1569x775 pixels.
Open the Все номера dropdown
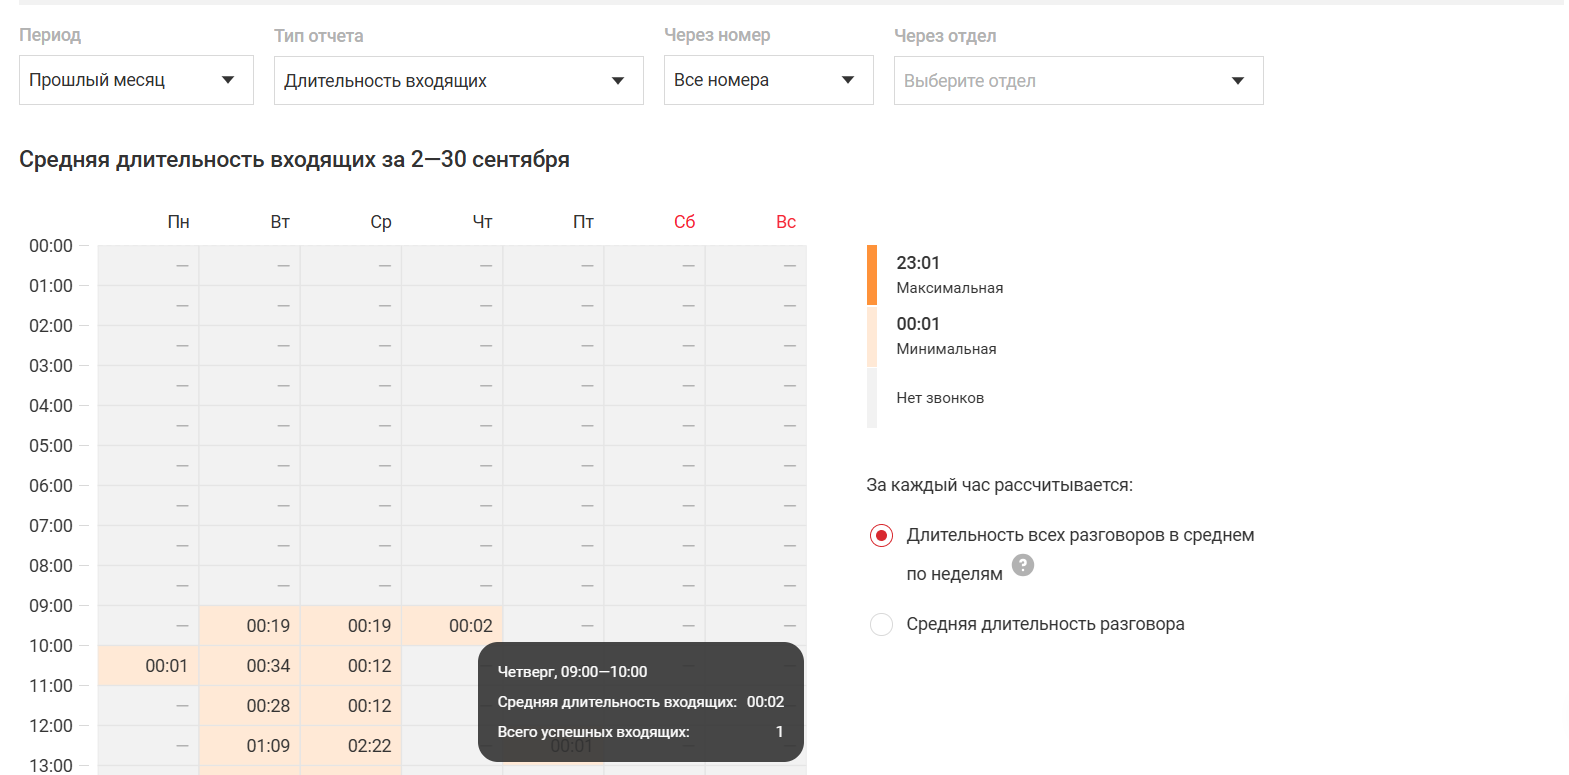click(x=768, y=80)
